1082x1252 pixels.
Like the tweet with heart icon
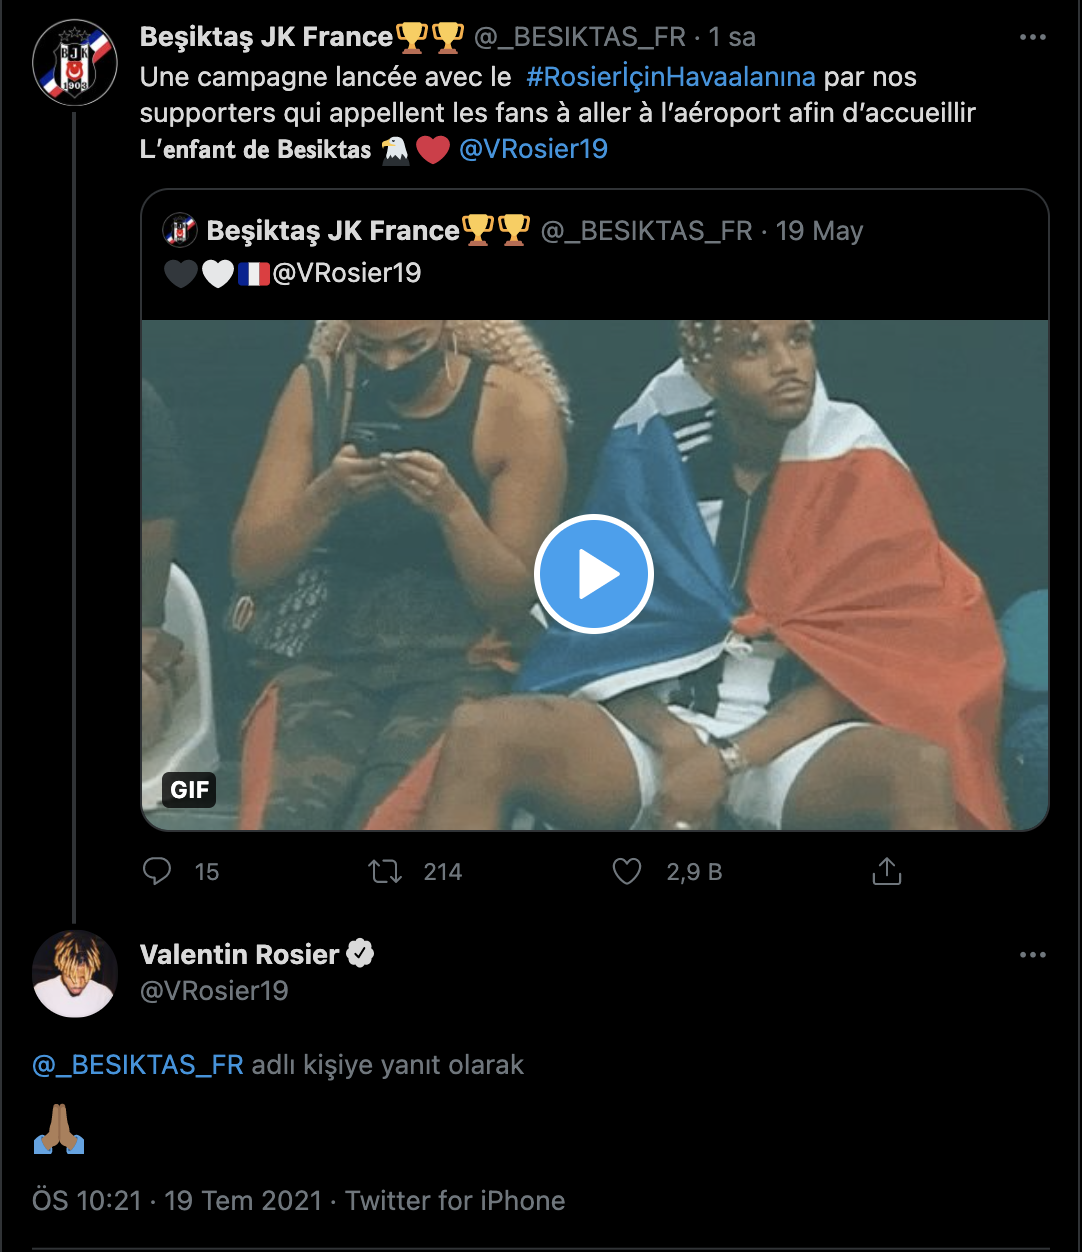(627, 872)
